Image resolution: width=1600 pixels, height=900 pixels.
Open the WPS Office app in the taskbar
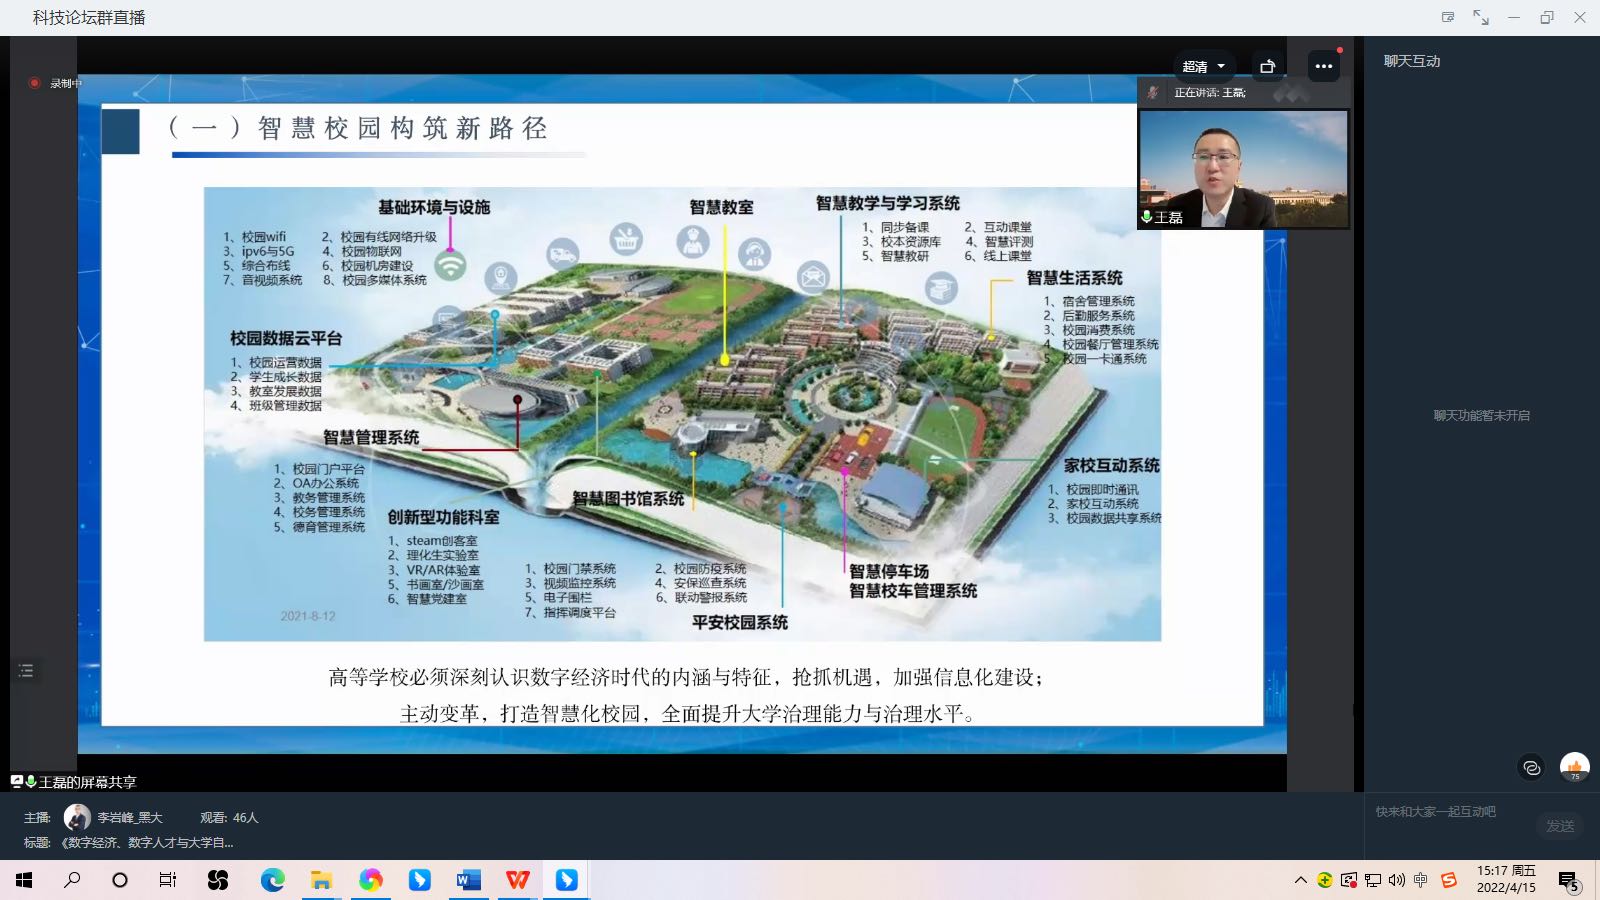pos(517,880)
